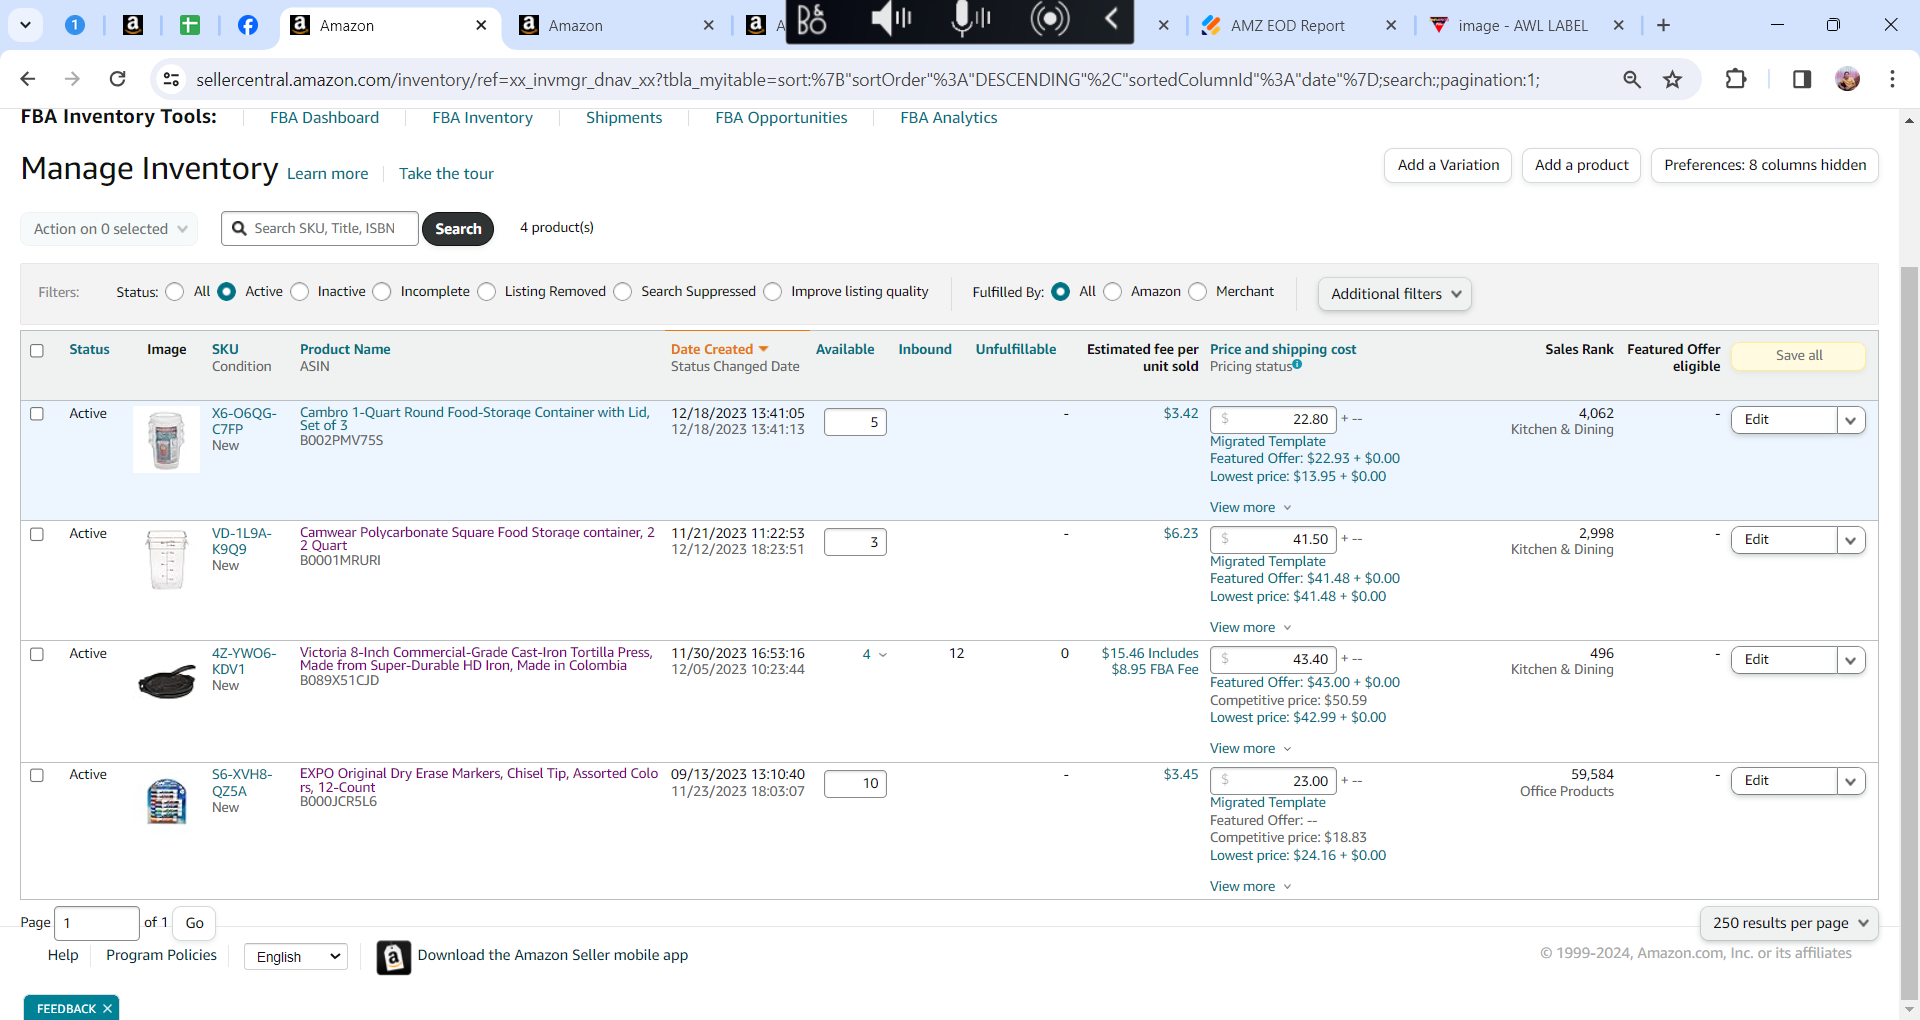Focus the Search SKU, Title, ISBN field

point(320,229)
